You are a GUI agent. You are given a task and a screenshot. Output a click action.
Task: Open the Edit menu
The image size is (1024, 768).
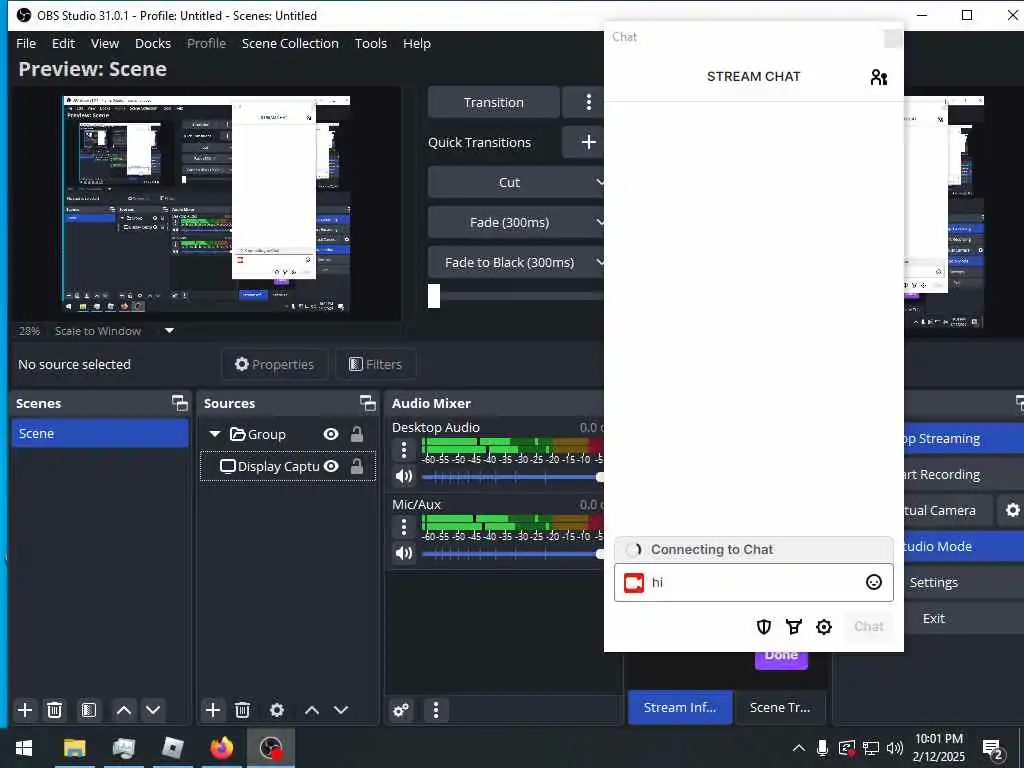coord(63,43)
